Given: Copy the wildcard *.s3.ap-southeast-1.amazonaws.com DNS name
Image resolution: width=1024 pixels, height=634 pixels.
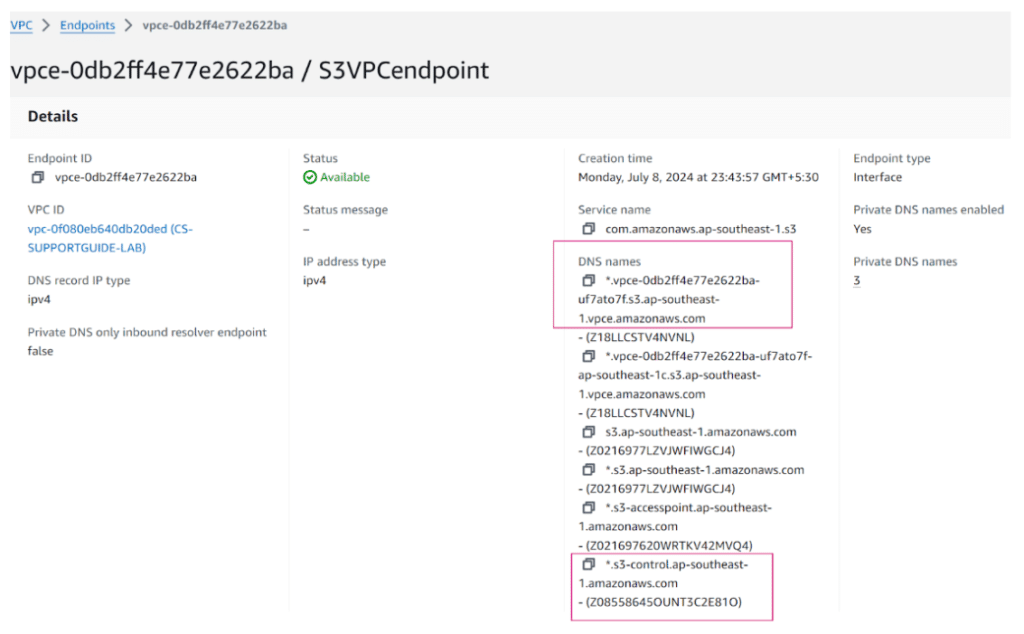Looking at the screenshot, I should click(588, 470).
